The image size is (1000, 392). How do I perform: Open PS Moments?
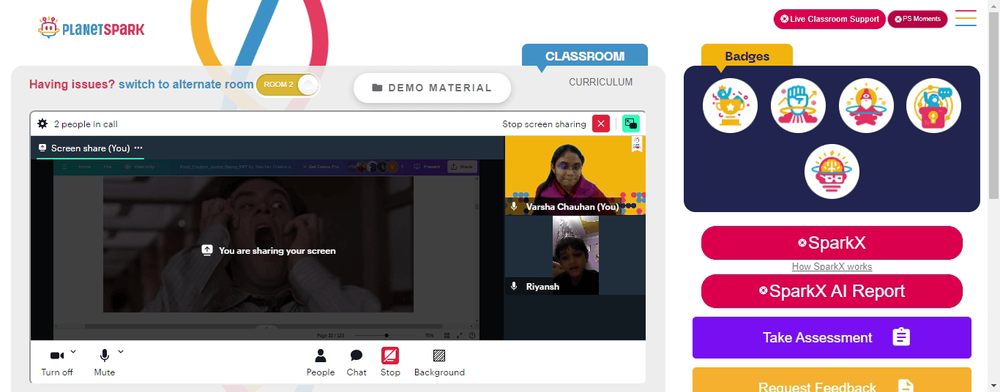tap(917, 19)
